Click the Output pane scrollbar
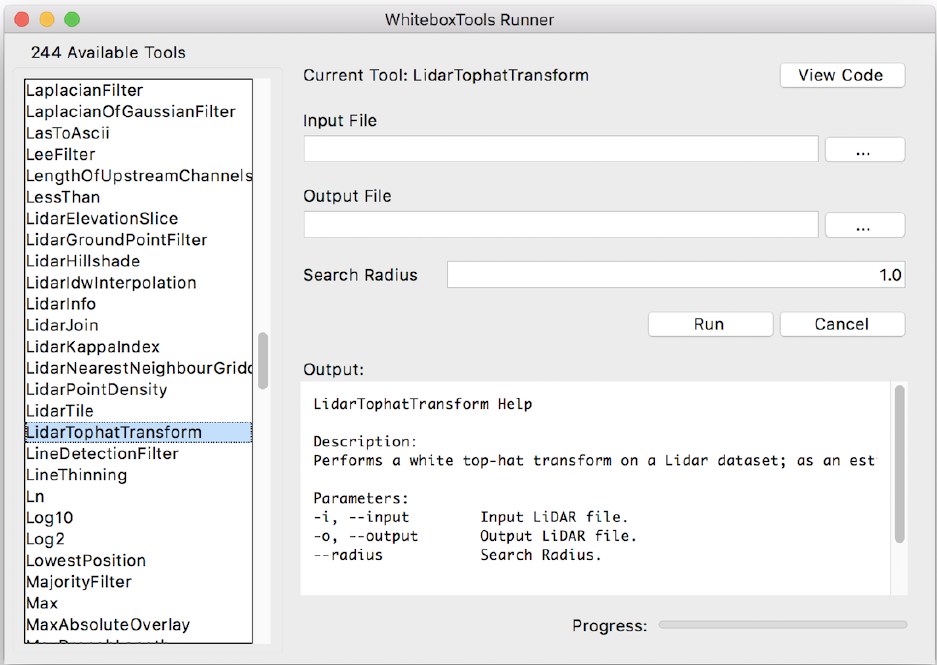937x665 pixels. click(x=899, y=464)
